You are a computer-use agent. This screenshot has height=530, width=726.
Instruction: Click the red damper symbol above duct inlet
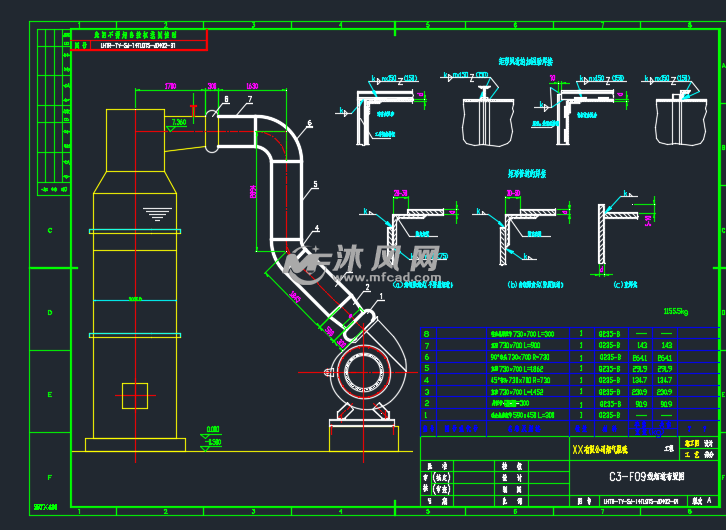click(x=194, y=106)
